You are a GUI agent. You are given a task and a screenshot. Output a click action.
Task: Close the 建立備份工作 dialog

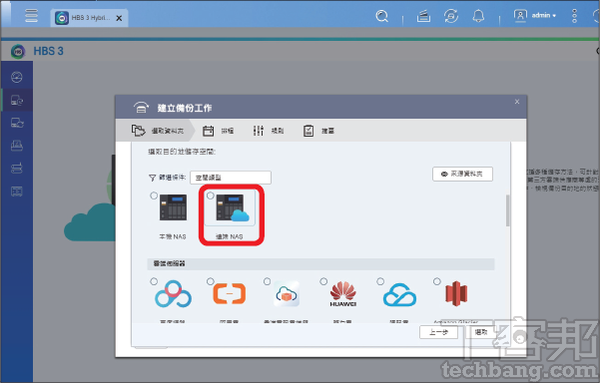click(x=517, y=102)
